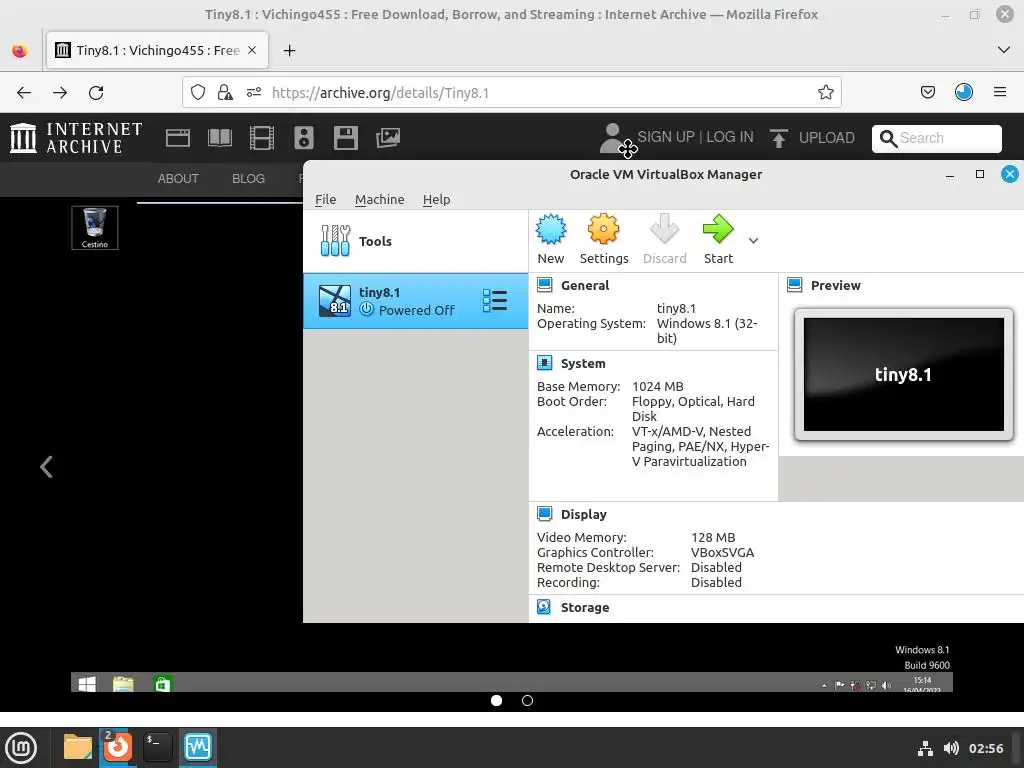Open Internet Archive Video film icon
This screenshot has width=1024, height=768.
262,138
